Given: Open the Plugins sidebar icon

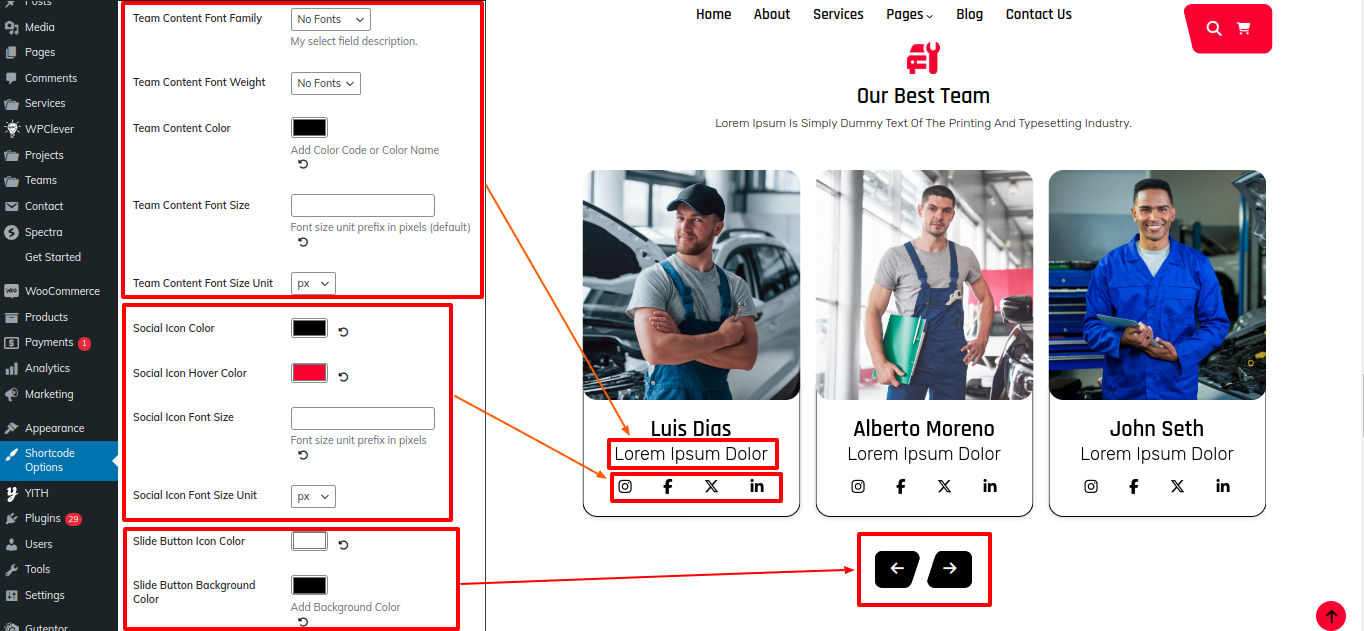Looking at the screenshot, I should pos(12,518).
